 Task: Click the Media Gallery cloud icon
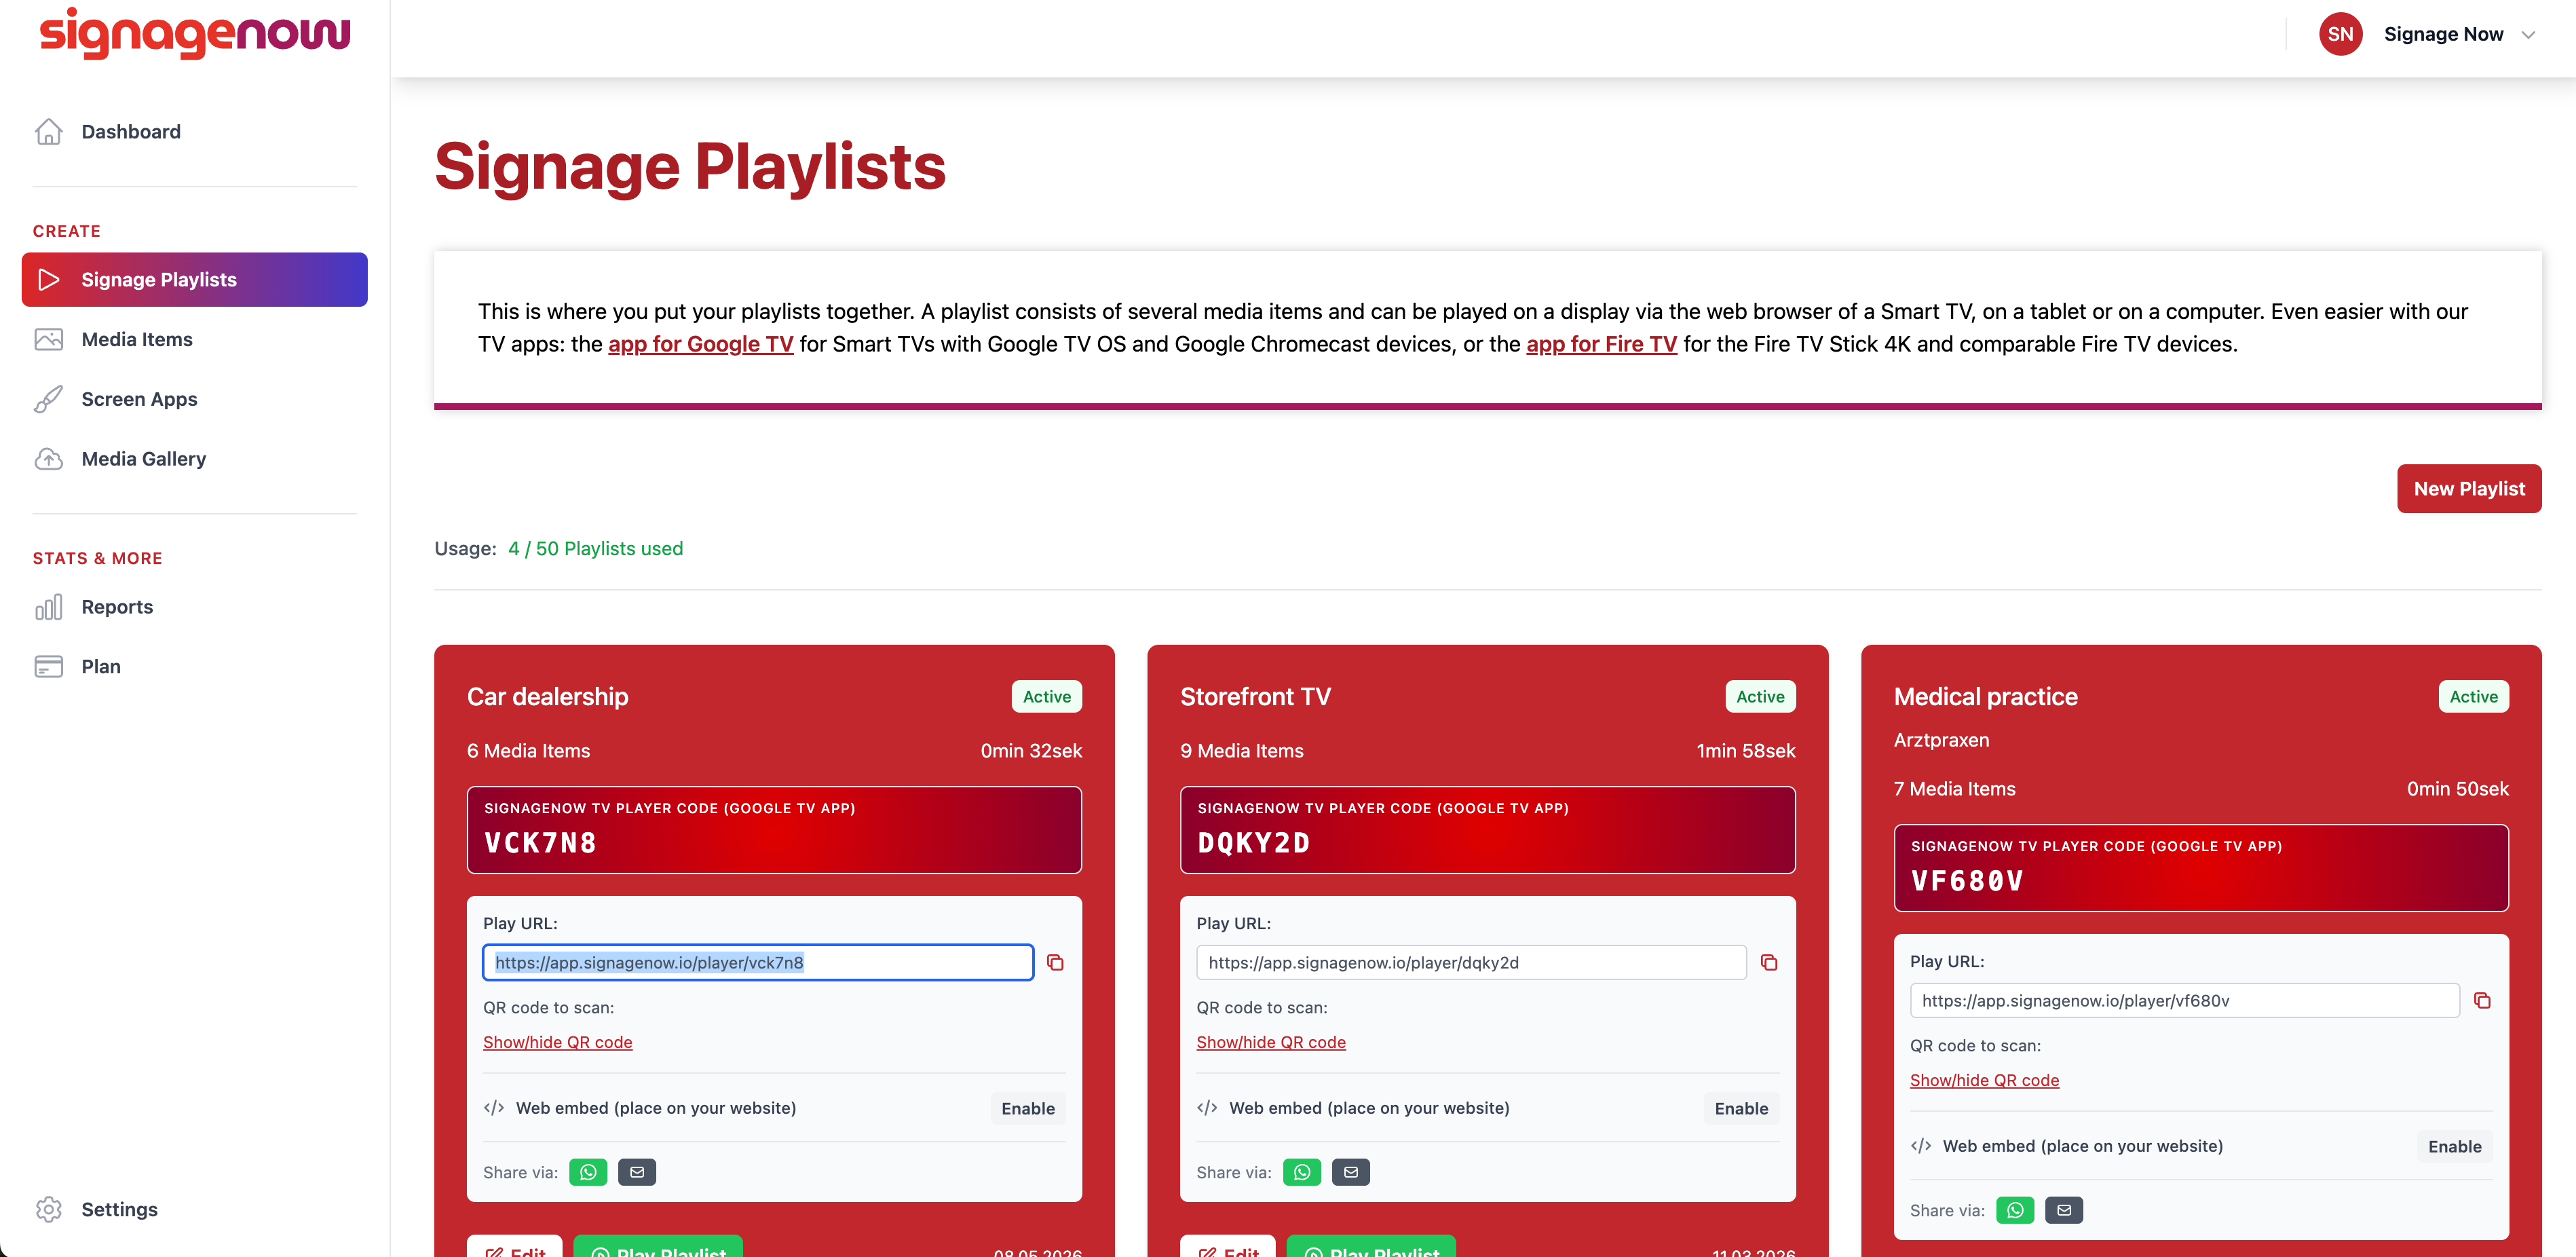[x=48, y=459]
